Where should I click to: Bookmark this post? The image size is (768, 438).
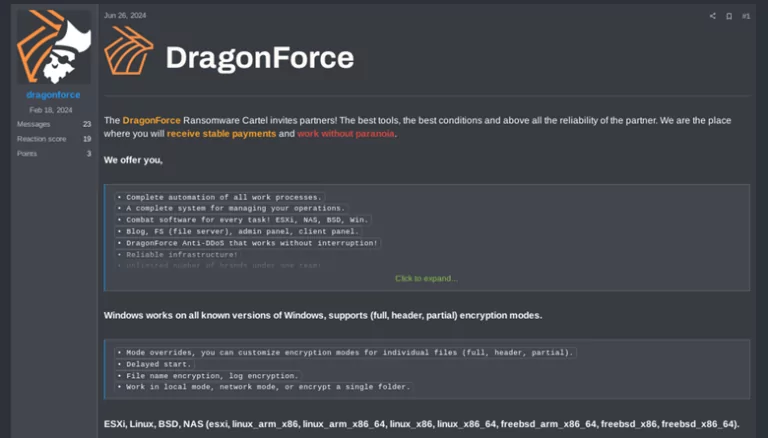728,16
